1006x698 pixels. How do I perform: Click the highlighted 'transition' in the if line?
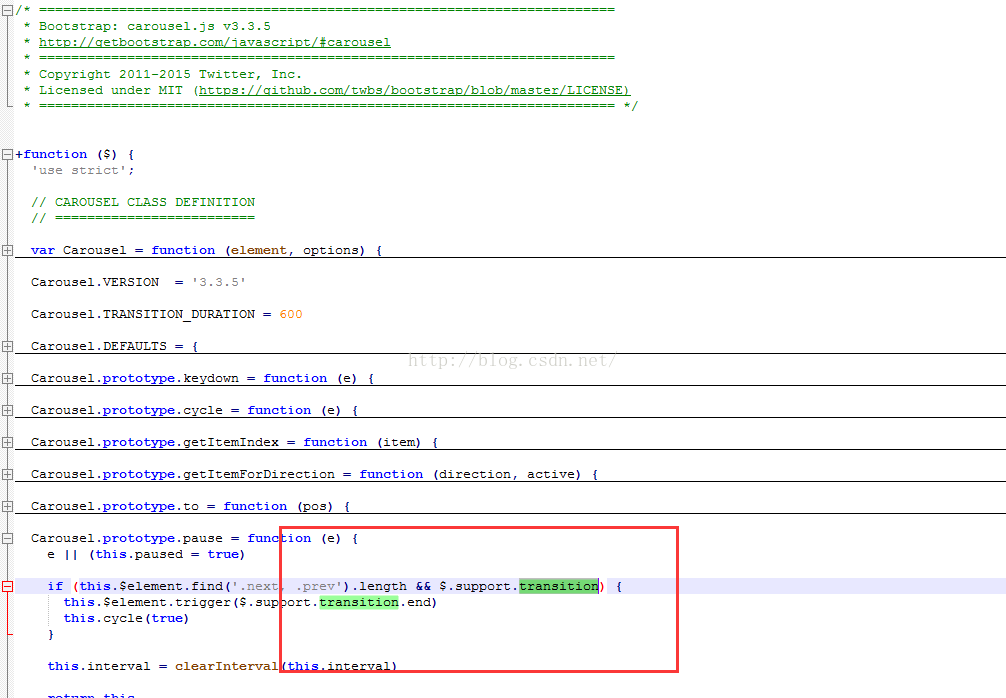click(559, 586)
